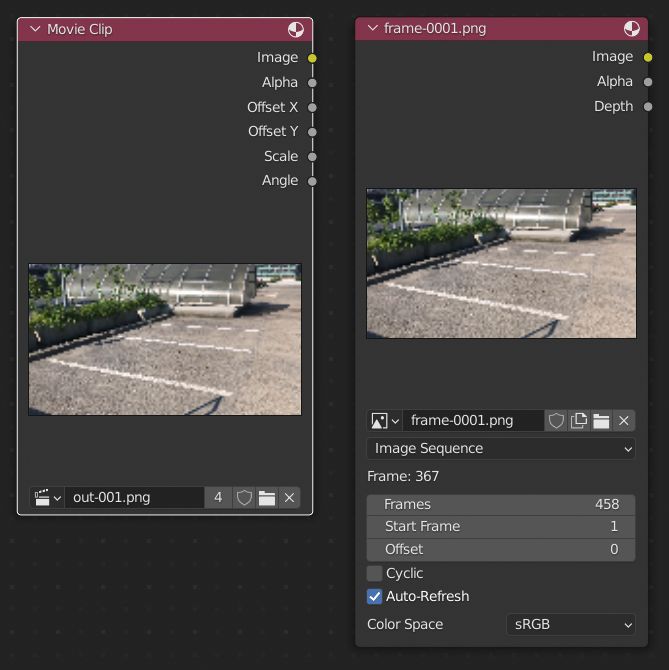
Task: Toggle preview icon on Movie Clip node header
Action: coord(296,29)
